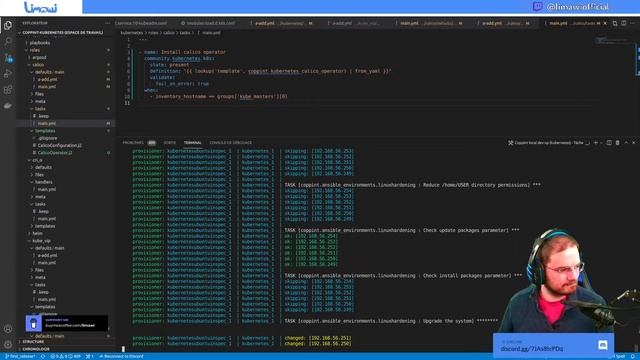Viewport: 640px width, 360px height.
Task: Collapse the calico folder
Action: [x=38, y=65]
